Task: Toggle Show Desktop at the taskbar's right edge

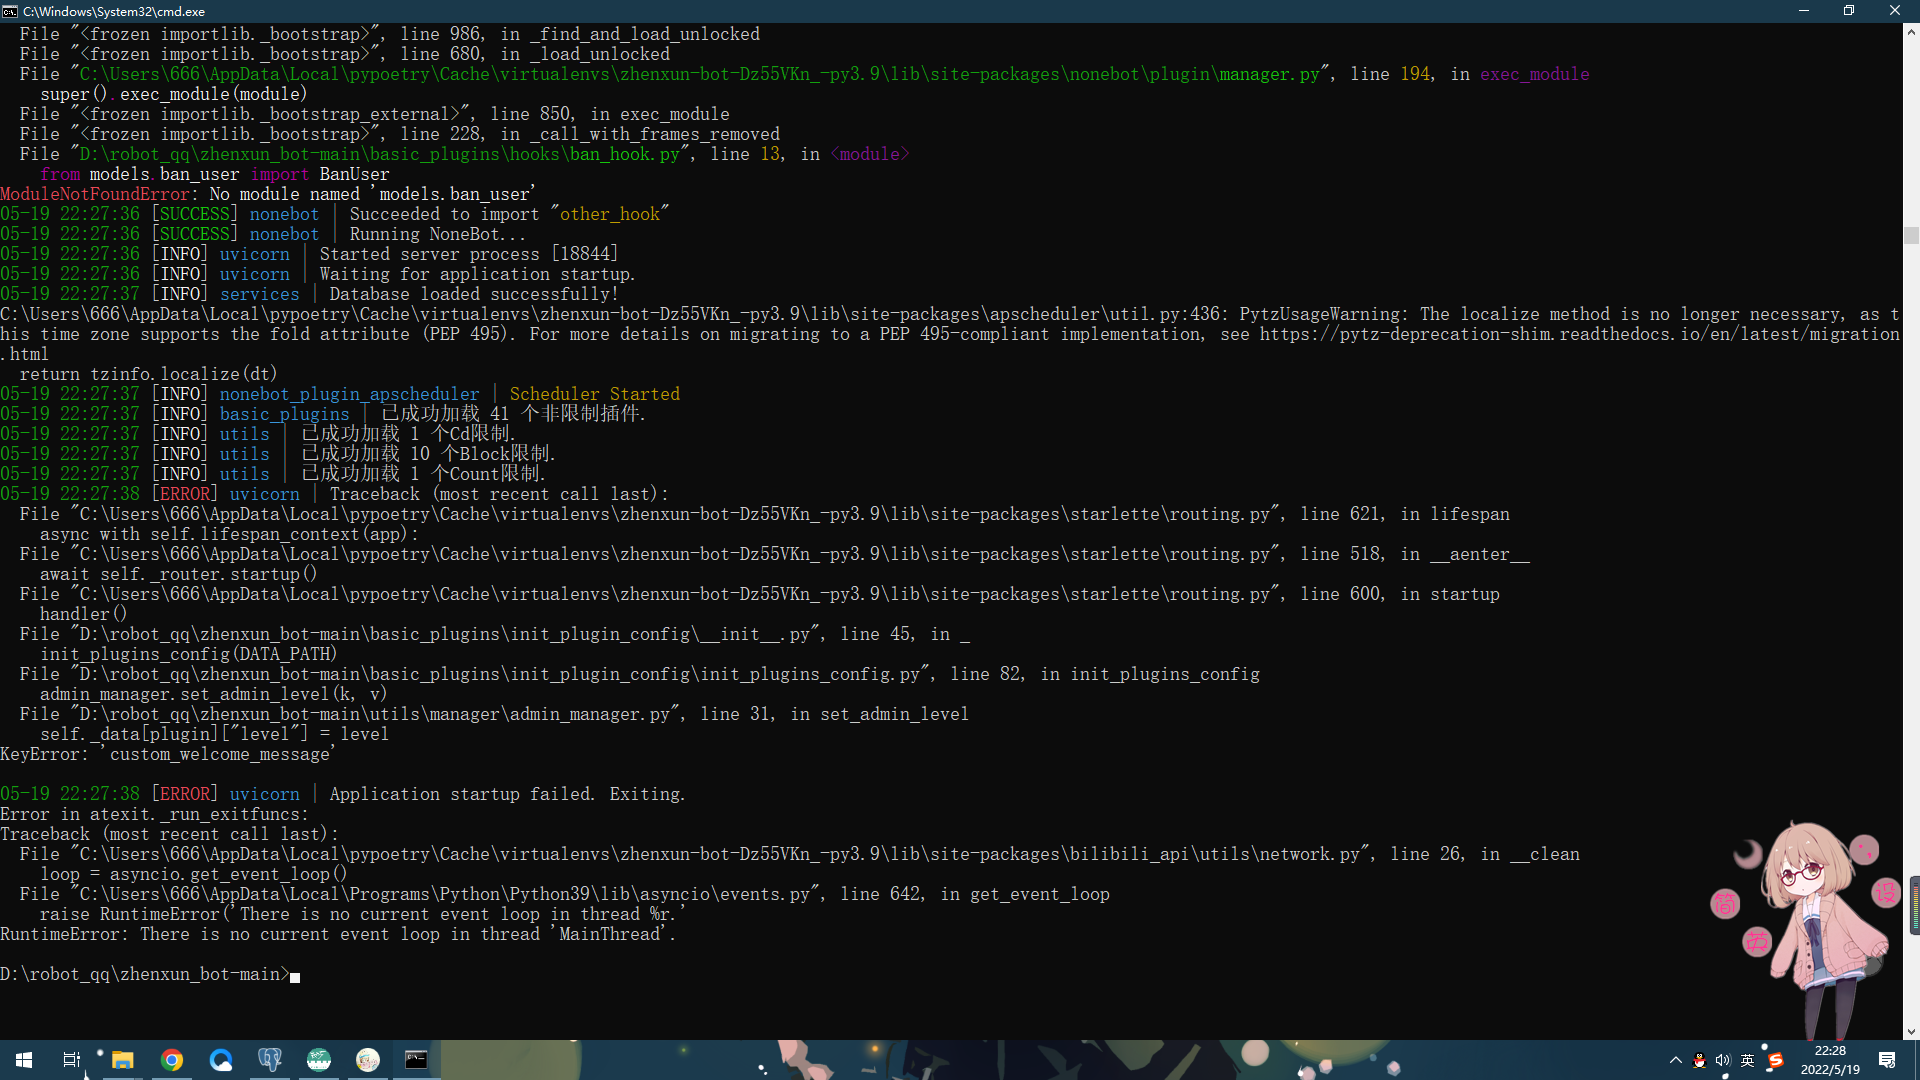Action: point(1917,1060)
